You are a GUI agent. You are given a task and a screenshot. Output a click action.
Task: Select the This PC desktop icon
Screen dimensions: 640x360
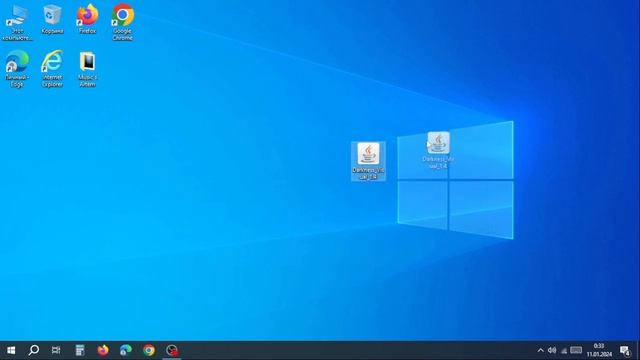(x=17, y=22)
